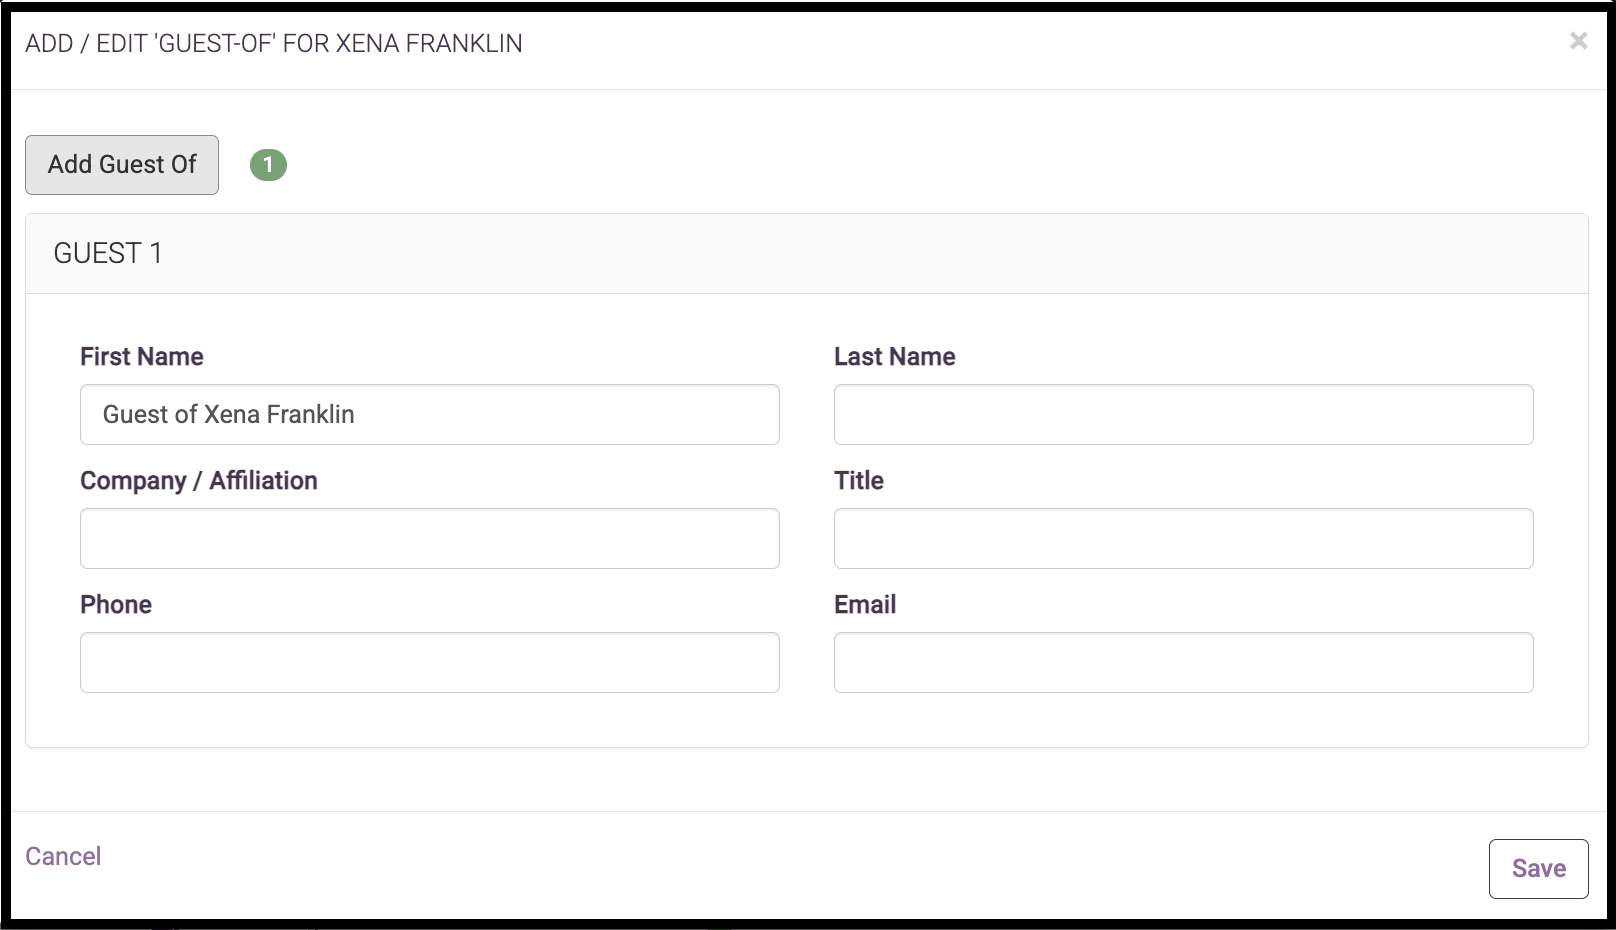Select the Email input field

tap(1183, 662)
